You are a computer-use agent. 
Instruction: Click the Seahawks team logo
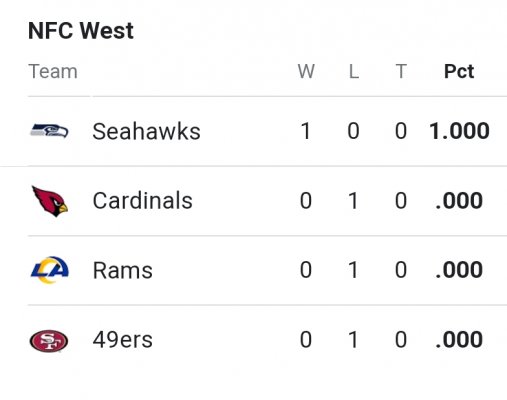(x=49, y=130)
